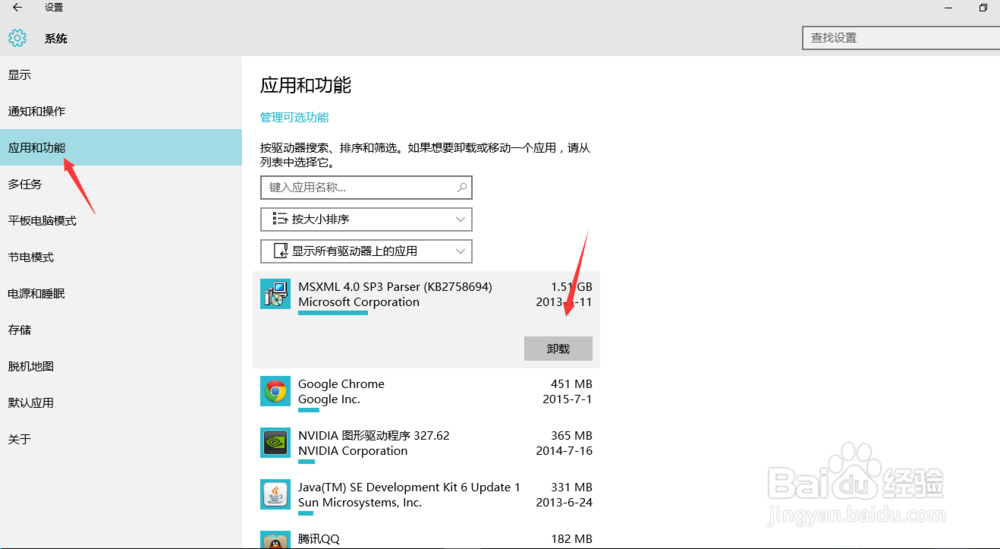
Task: Select 通知和操作 in the sidebar
Action: pyautogui.click(x=121, y=111)
